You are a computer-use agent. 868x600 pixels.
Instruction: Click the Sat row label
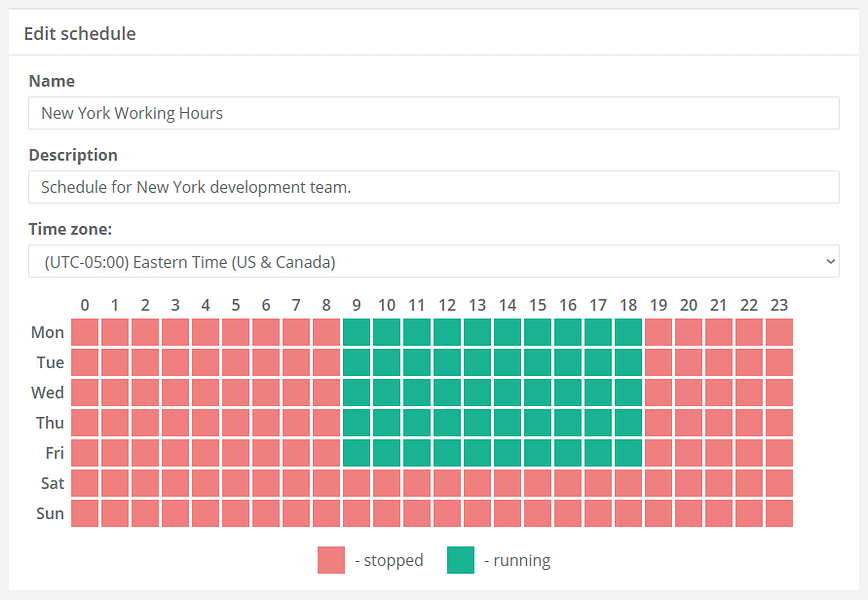click(x=53, y=483)
